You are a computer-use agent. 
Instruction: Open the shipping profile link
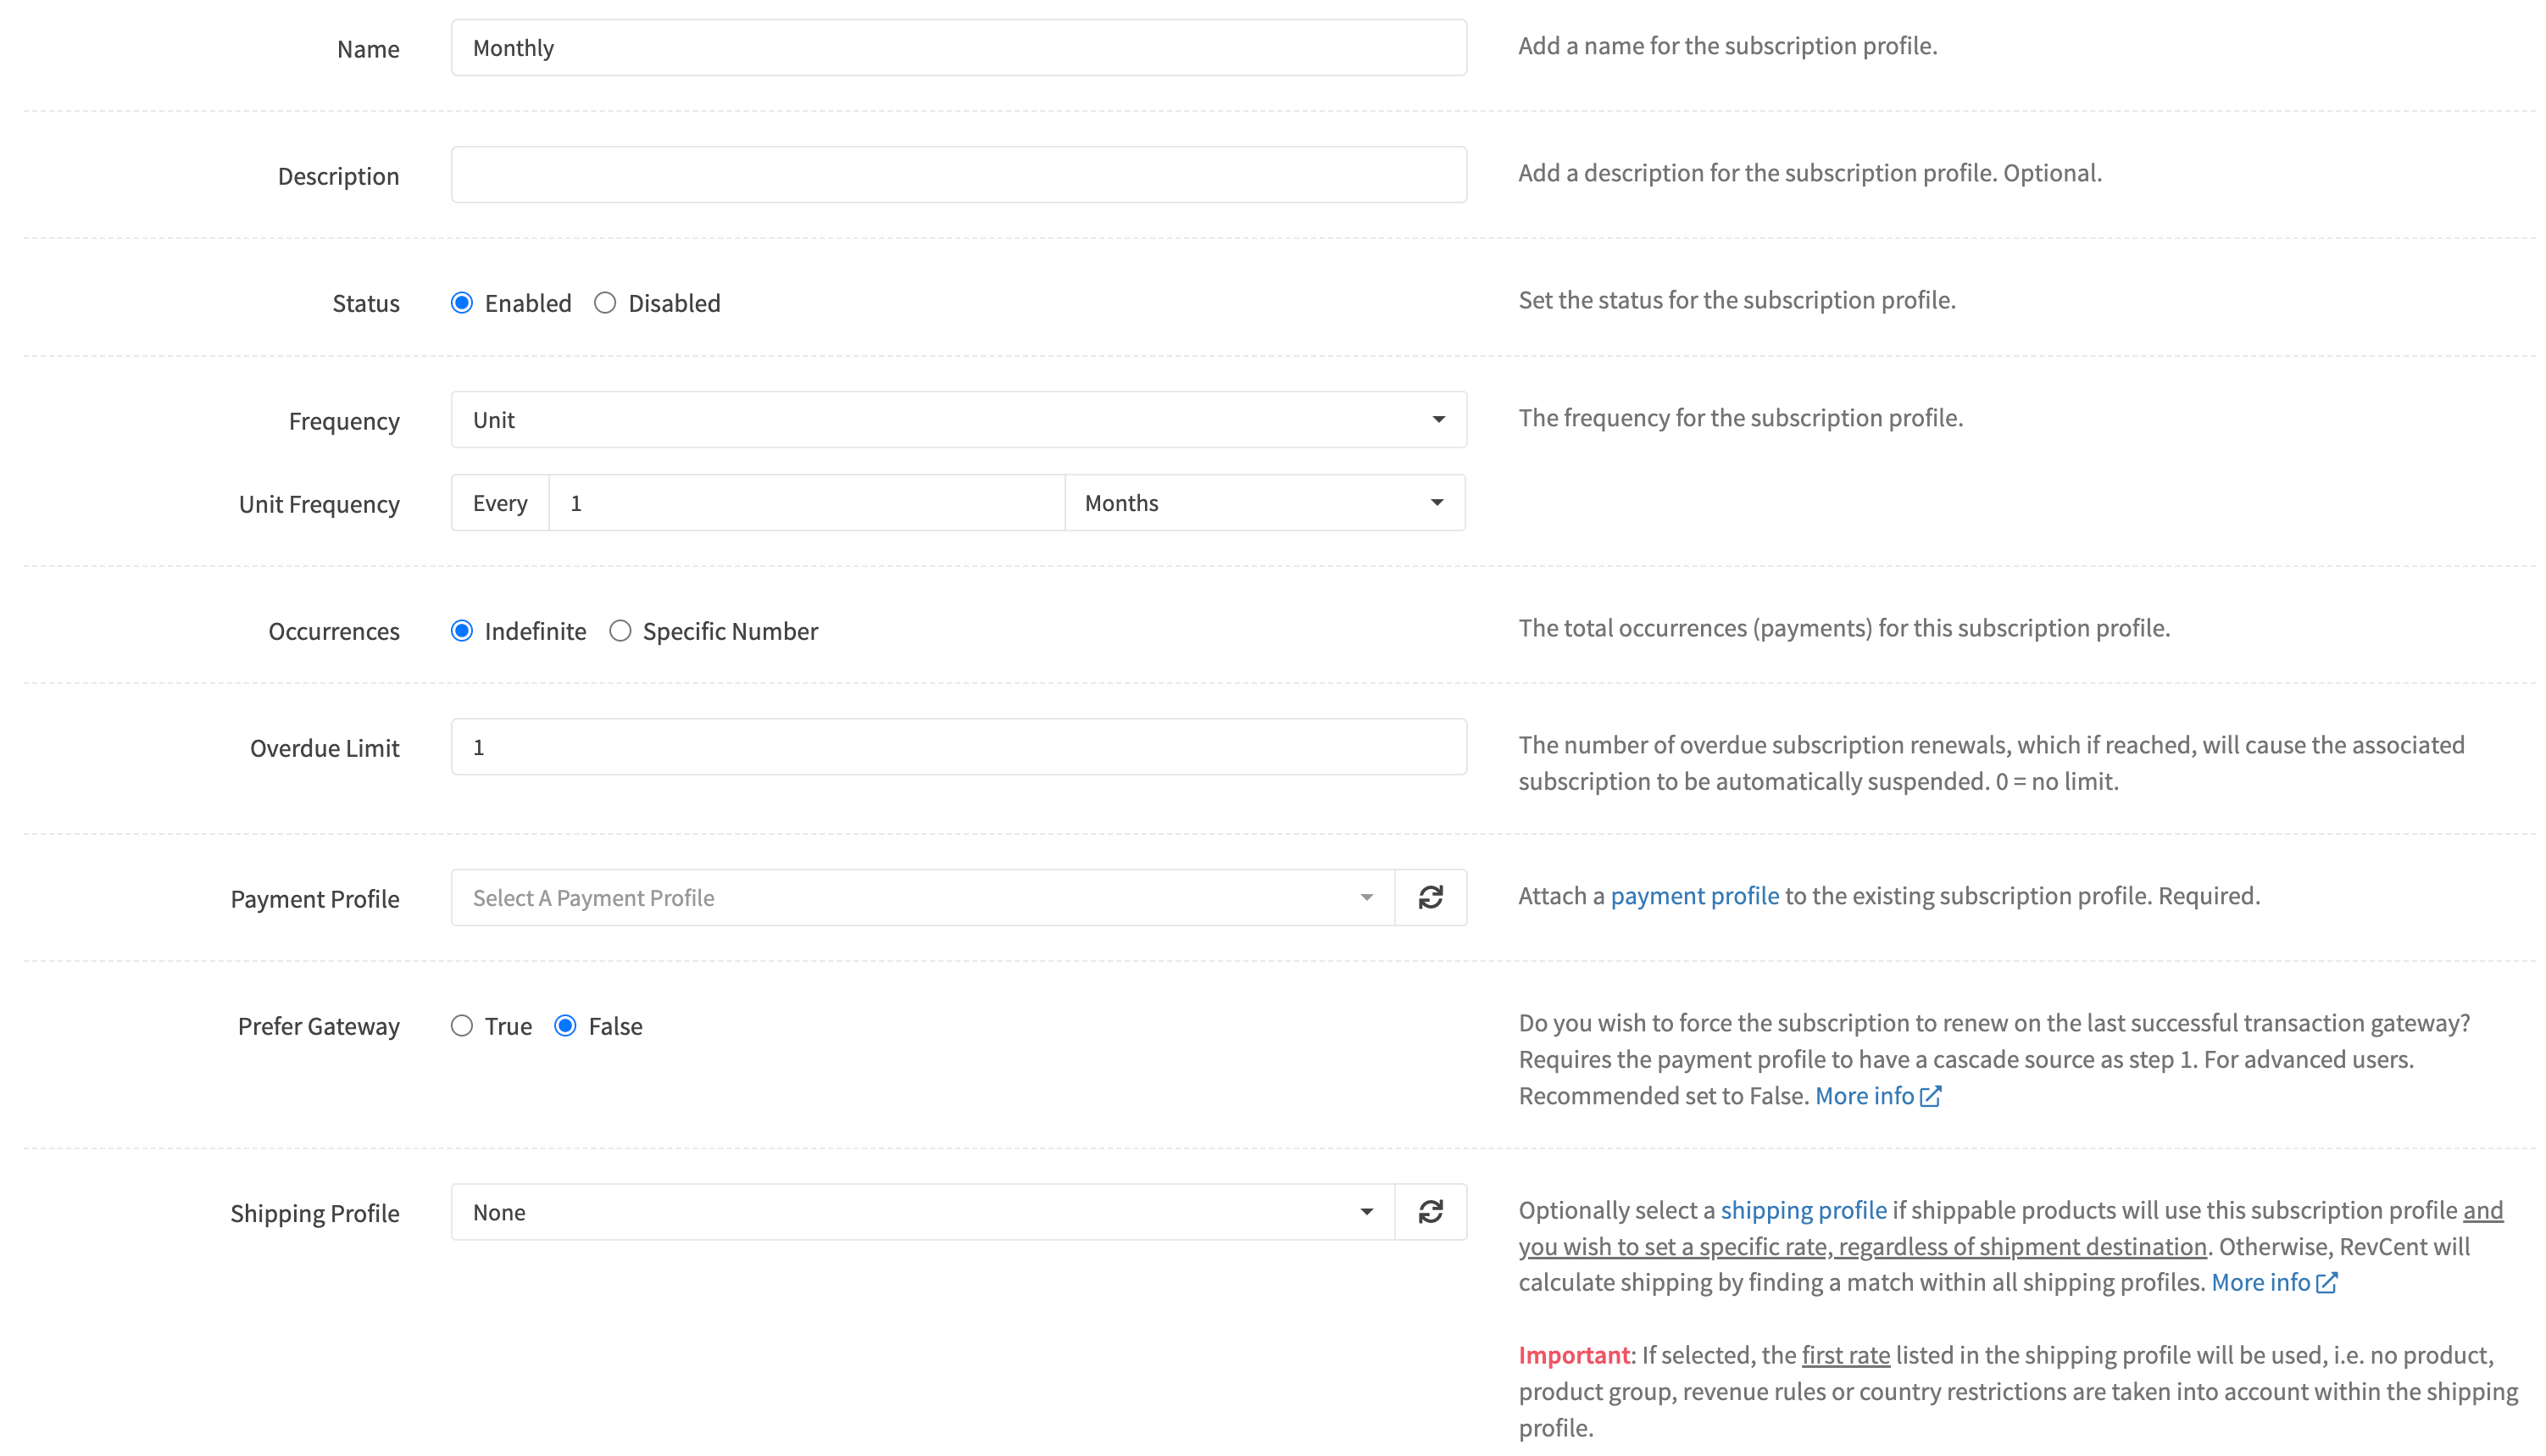(1803, 1210)
